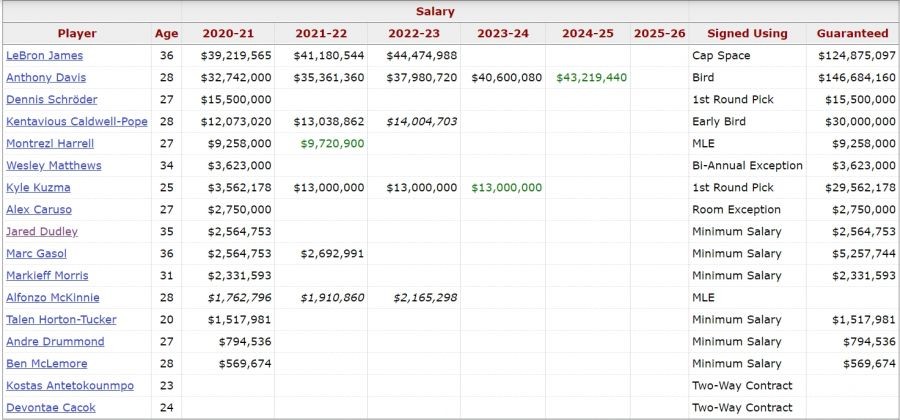Open Wesley Matthews player link
This screenshot has height=420, width=900.
click(53, 165)
